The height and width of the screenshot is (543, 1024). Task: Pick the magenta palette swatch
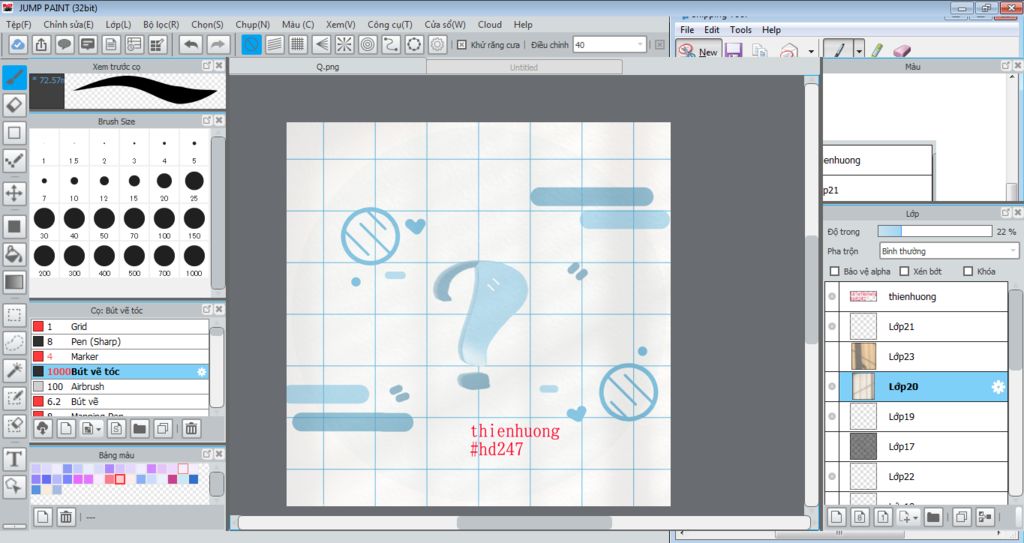point(172,479)
